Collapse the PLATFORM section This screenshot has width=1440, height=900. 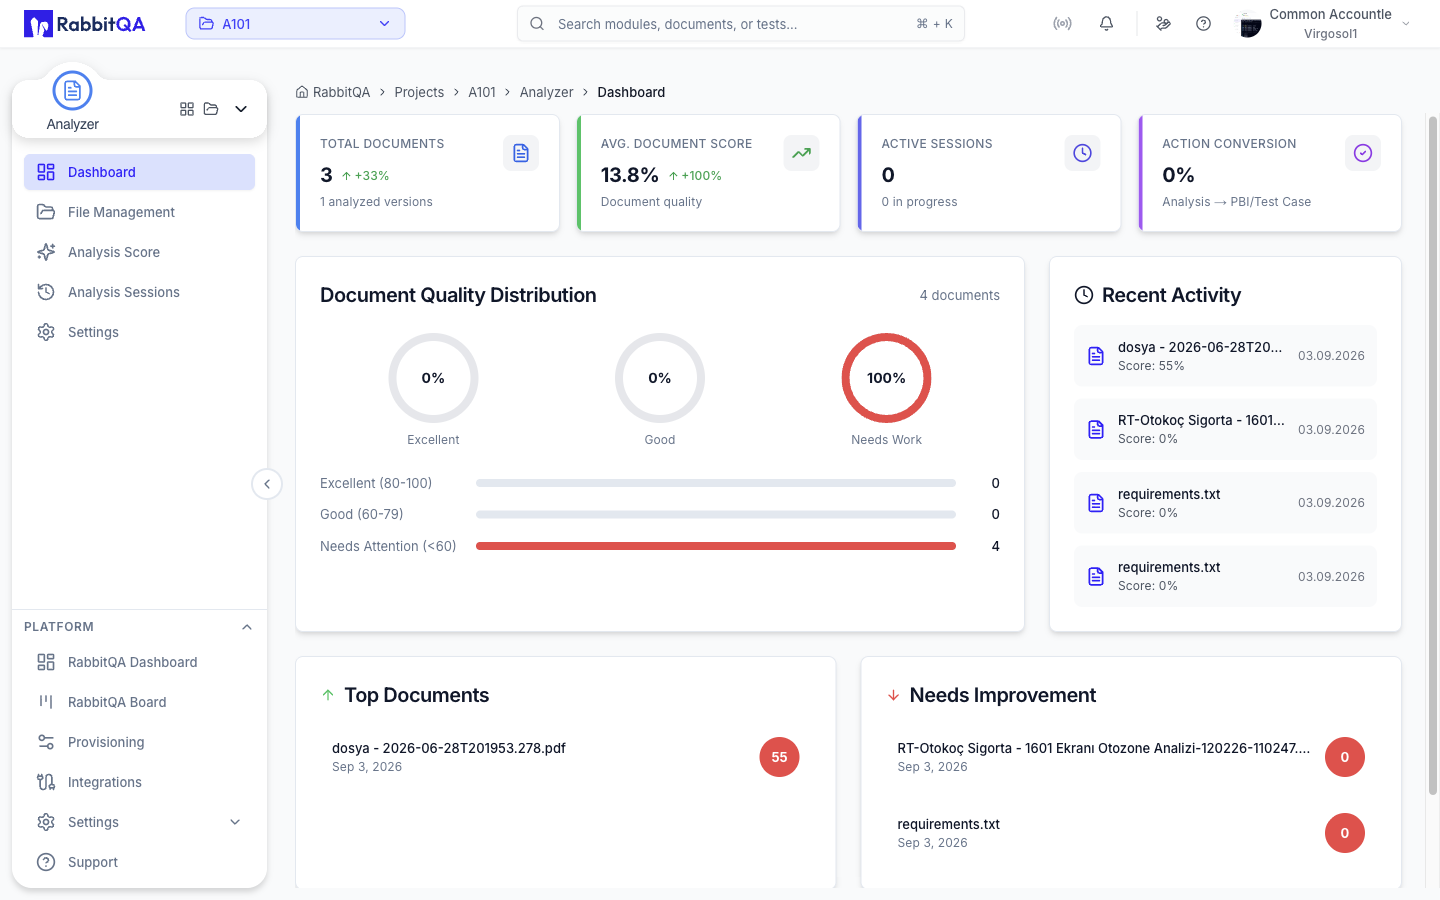247,627
